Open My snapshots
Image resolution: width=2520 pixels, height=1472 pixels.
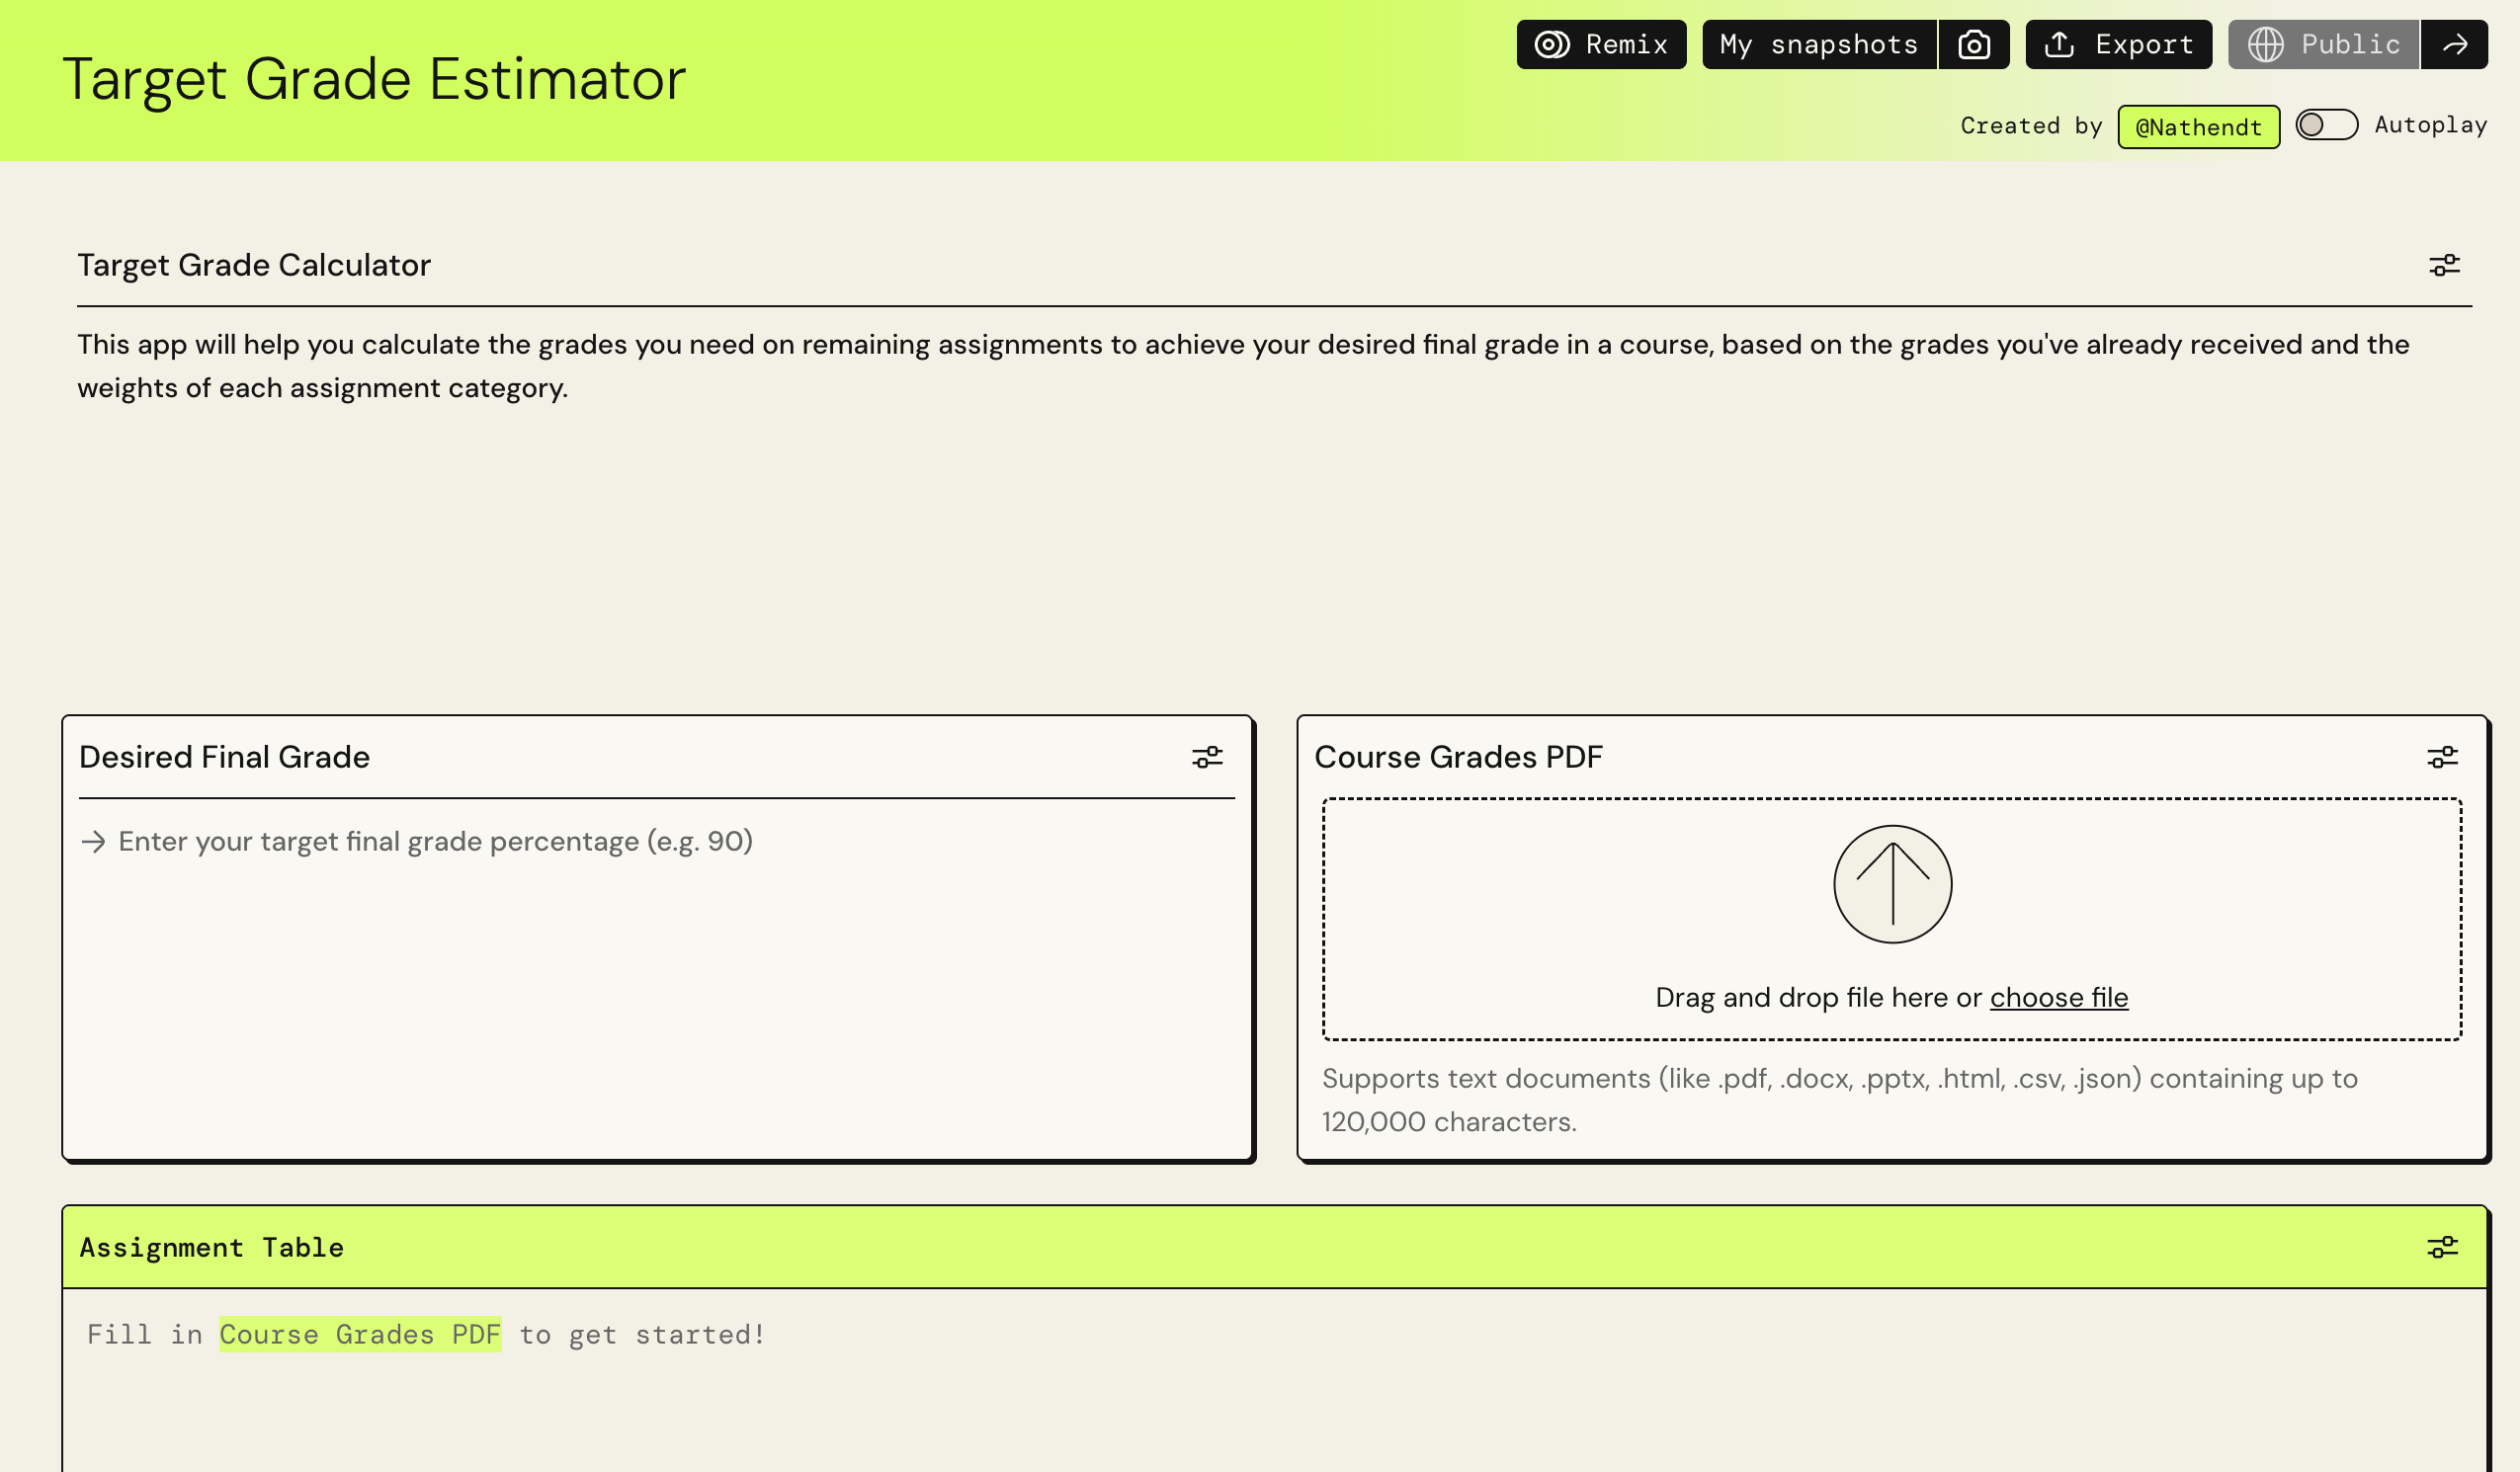coord(1818,45)
